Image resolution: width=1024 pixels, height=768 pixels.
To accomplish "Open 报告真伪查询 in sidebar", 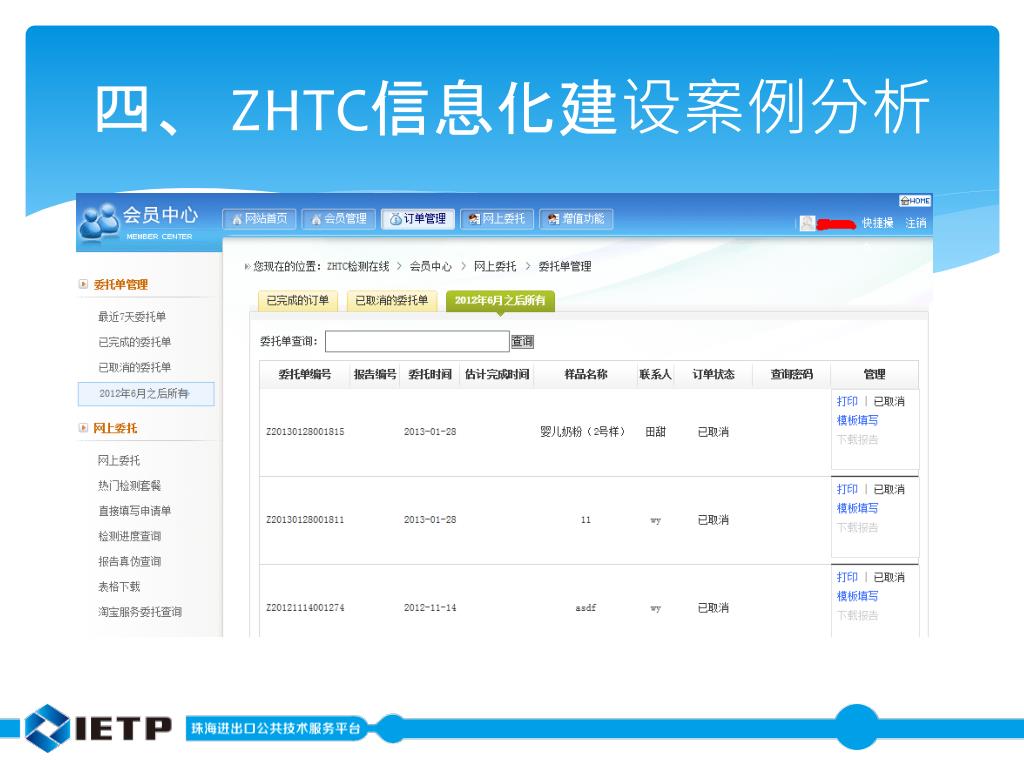I will [129, 562].
